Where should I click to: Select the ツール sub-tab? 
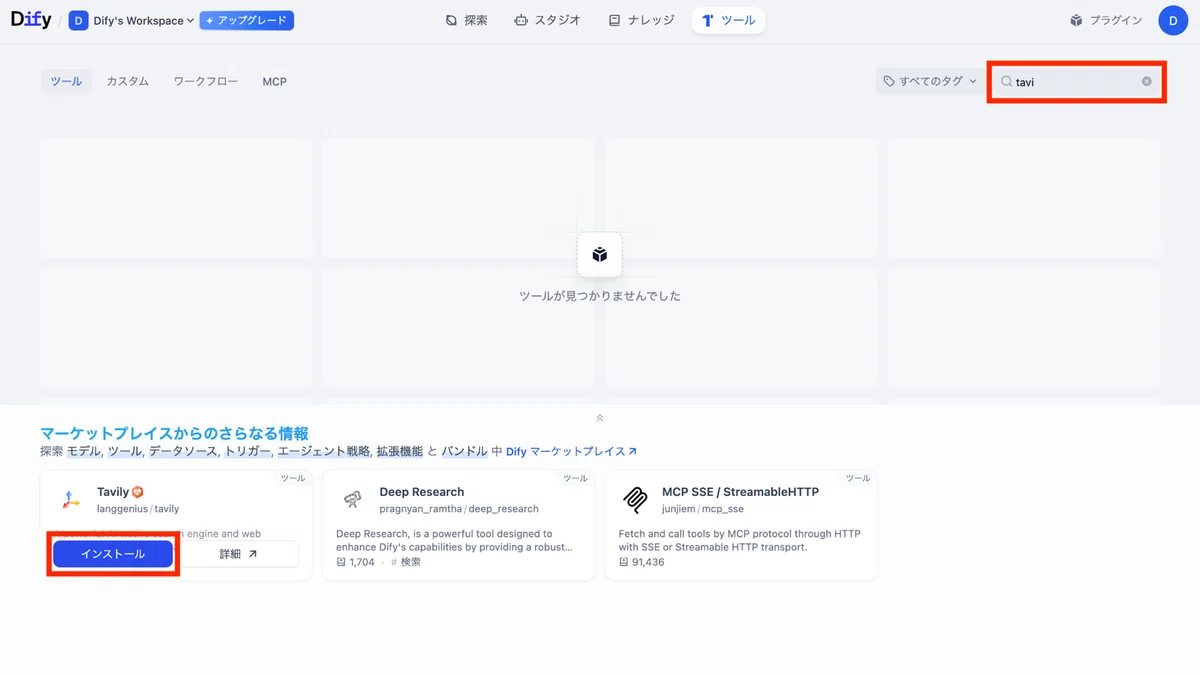[66, 81]
